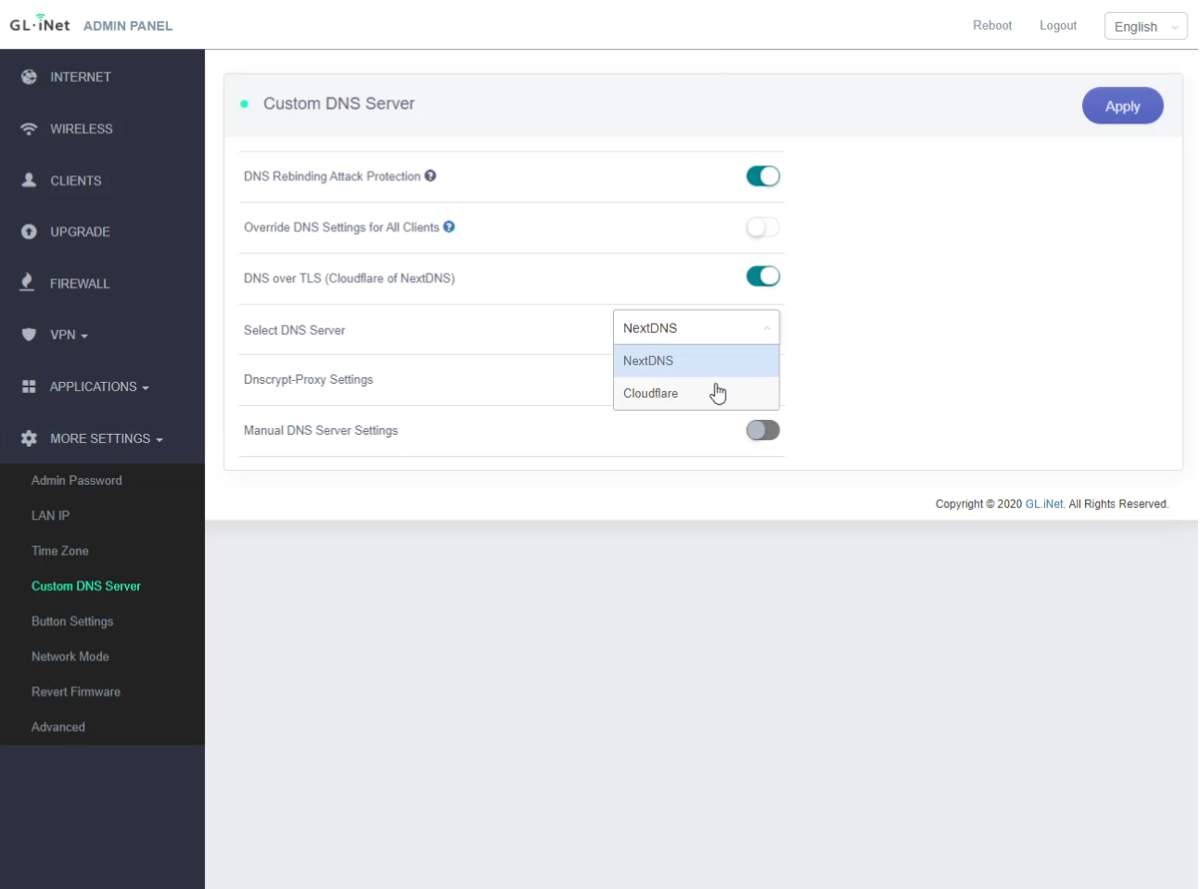Enable Manual DNS Server Settings toggle
Viewport: 1200px width, 889px height.
coord(763,430)
